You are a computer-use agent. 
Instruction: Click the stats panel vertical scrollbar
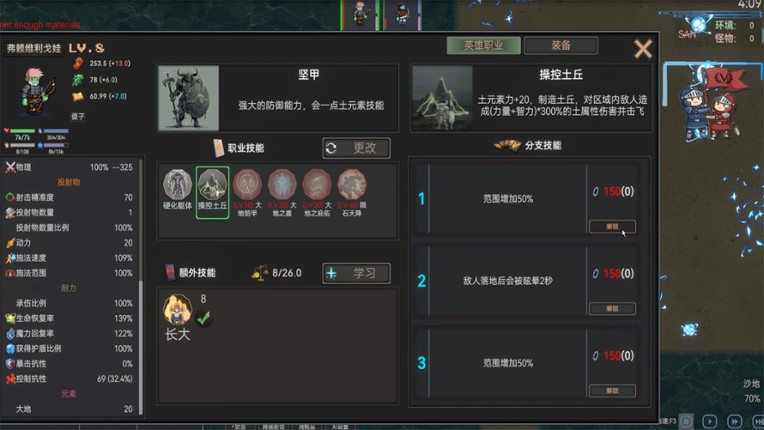click(141, 286)
